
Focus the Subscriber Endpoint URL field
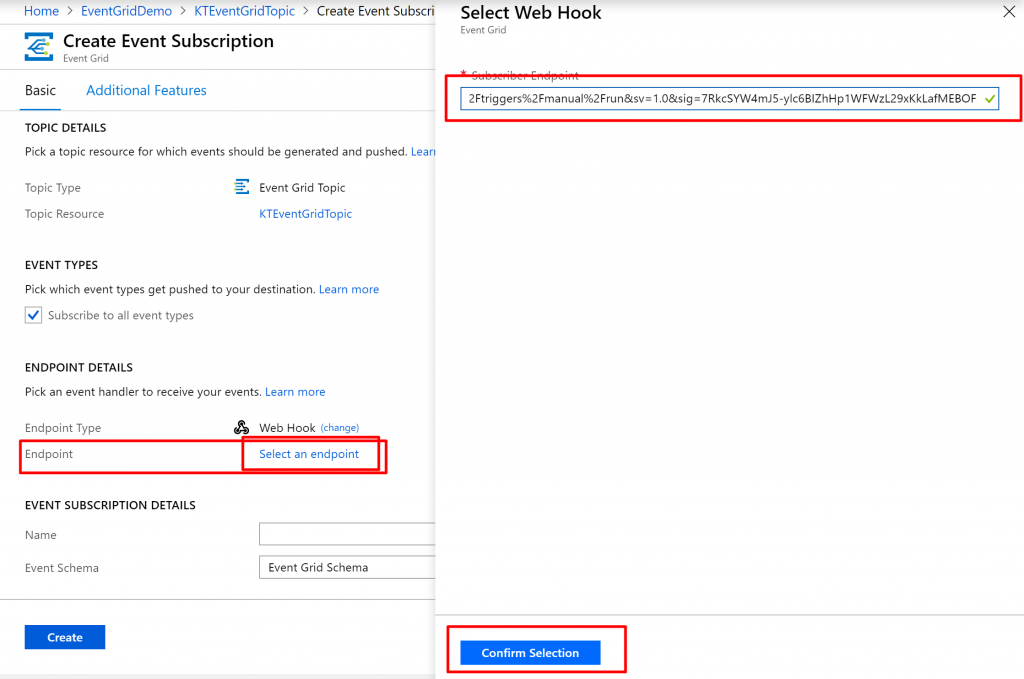click(729, 99)
